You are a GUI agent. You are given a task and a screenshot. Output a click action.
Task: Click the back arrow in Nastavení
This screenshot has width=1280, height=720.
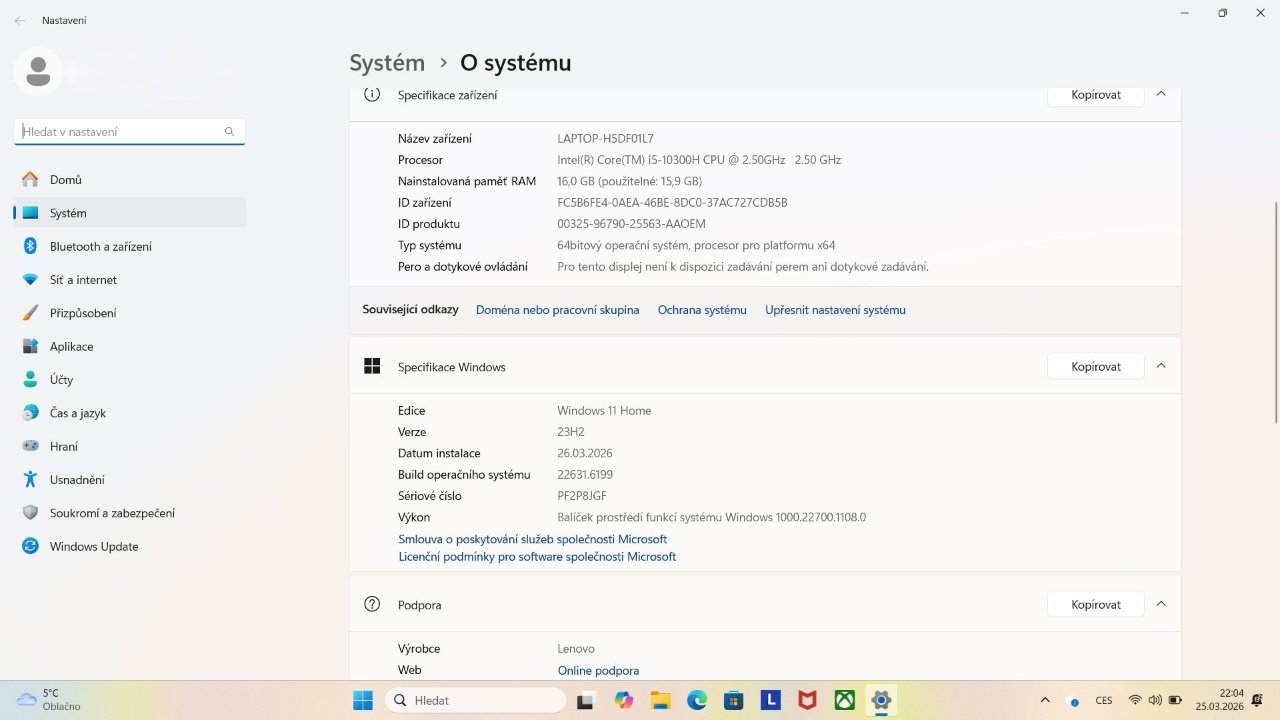coord(20,20)
